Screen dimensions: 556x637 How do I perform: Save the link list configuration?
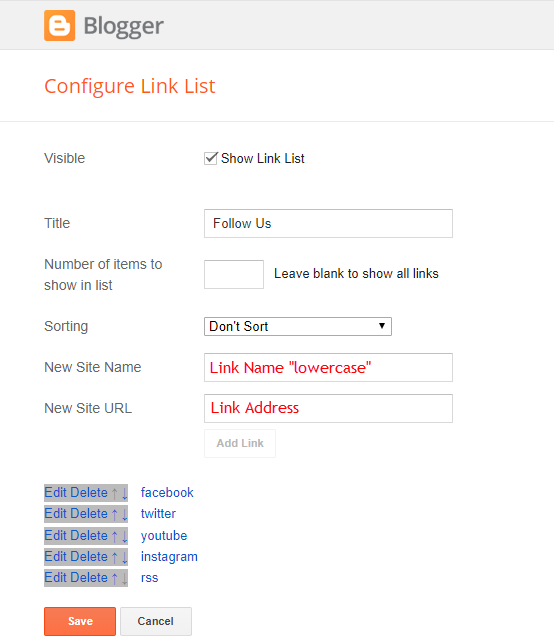coord(80,621)
